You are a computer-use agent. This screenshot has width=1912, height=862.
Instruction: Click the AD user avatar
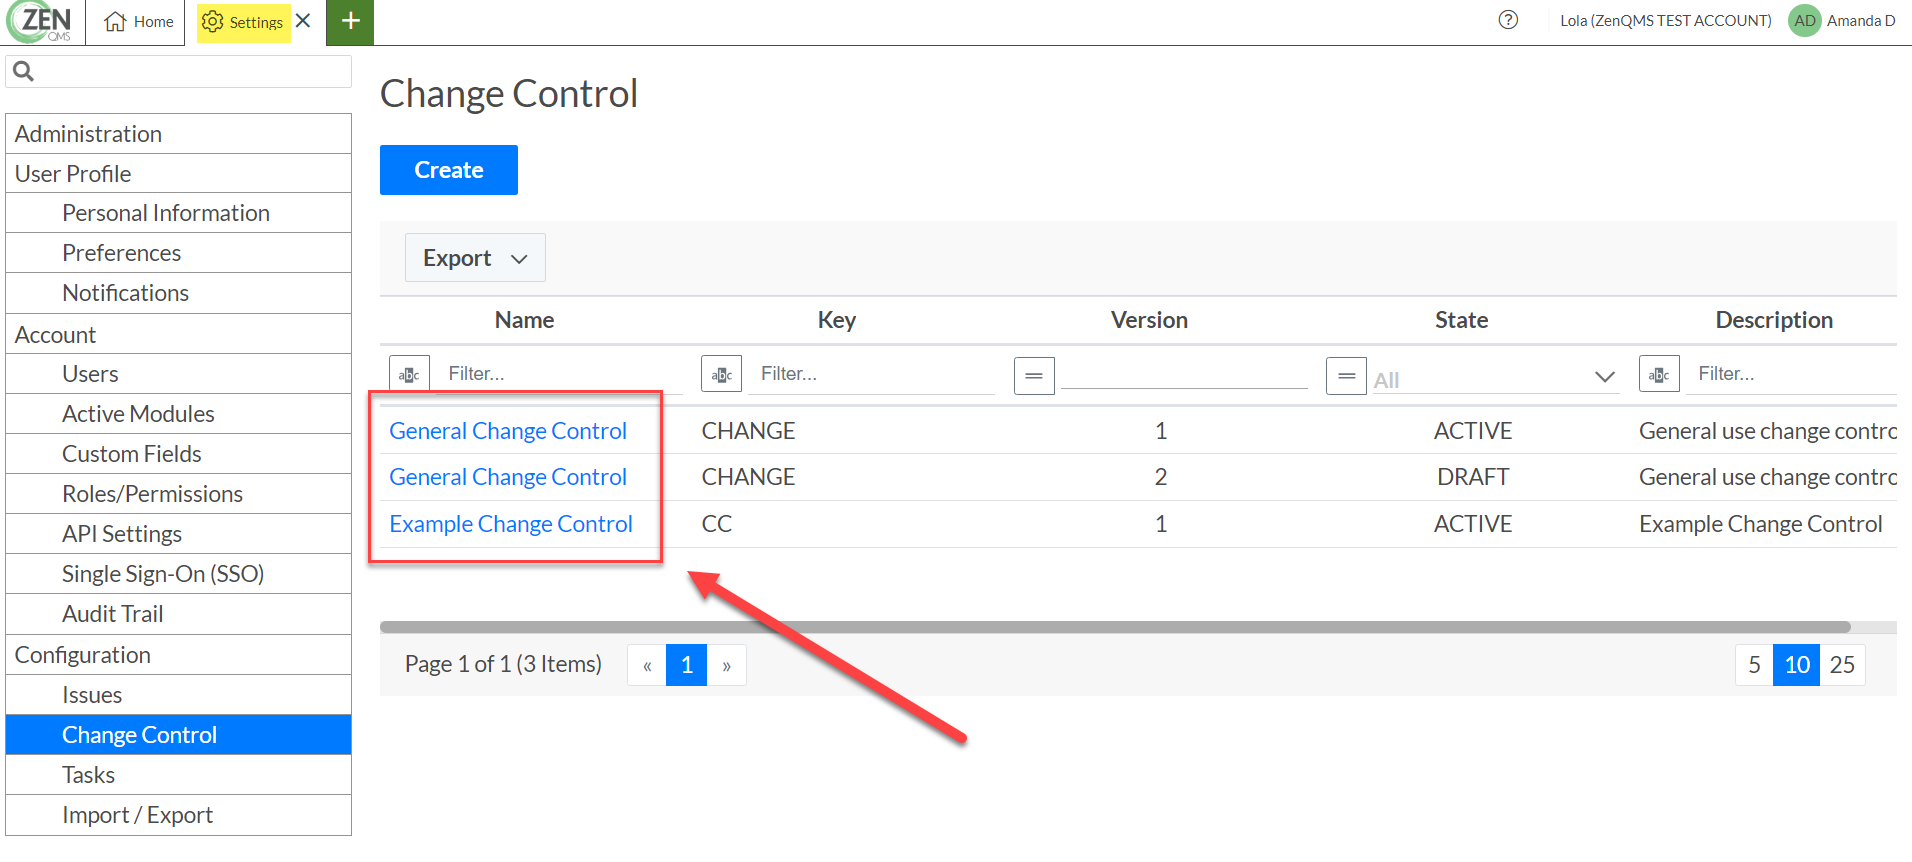click(x=1804, y=21)
